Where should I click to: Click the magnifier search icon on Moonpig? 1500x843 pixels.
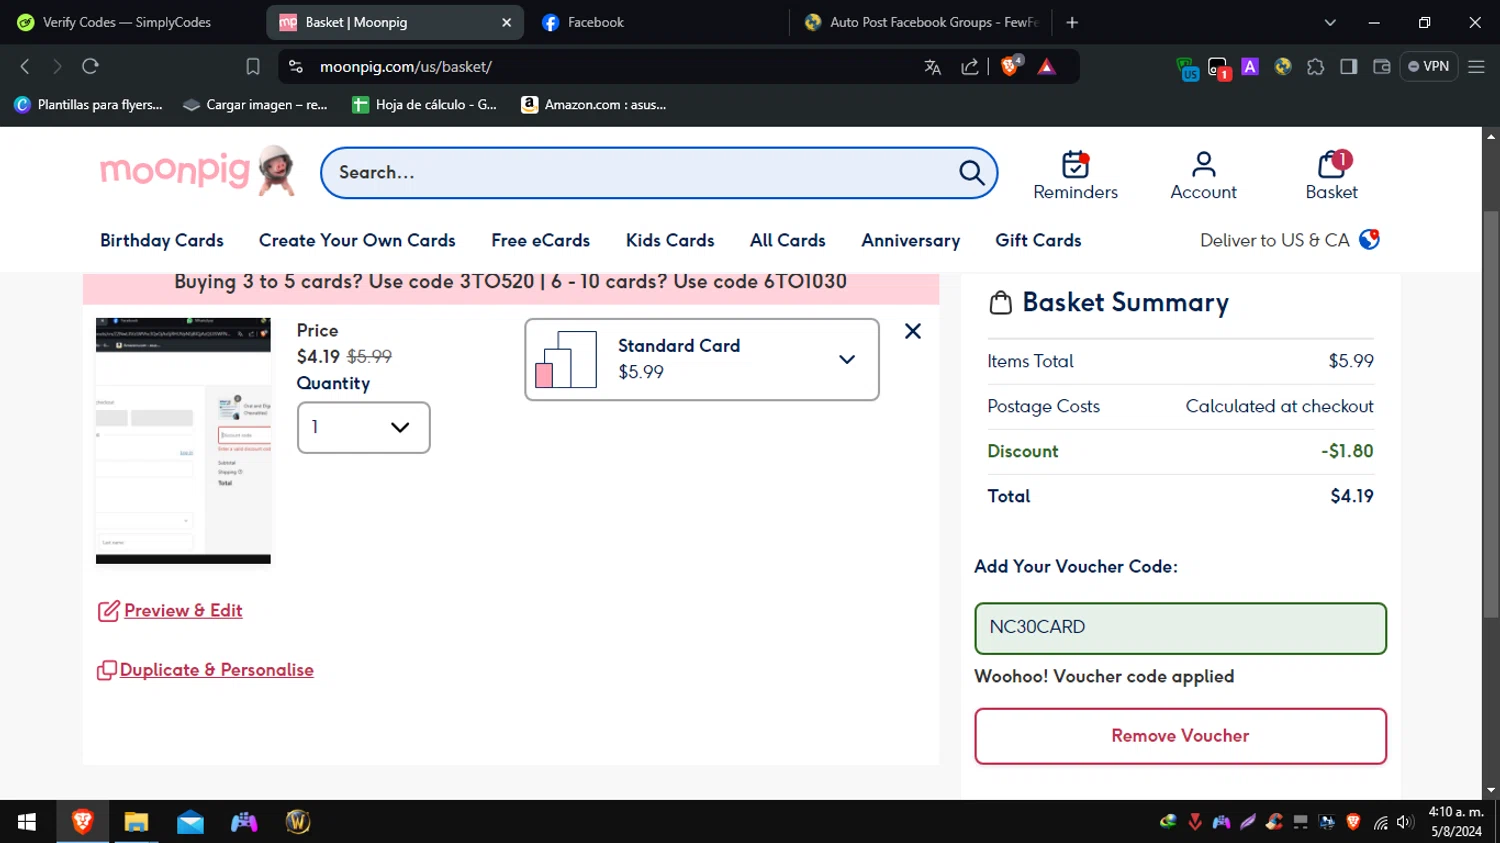[x=971, y=172]
